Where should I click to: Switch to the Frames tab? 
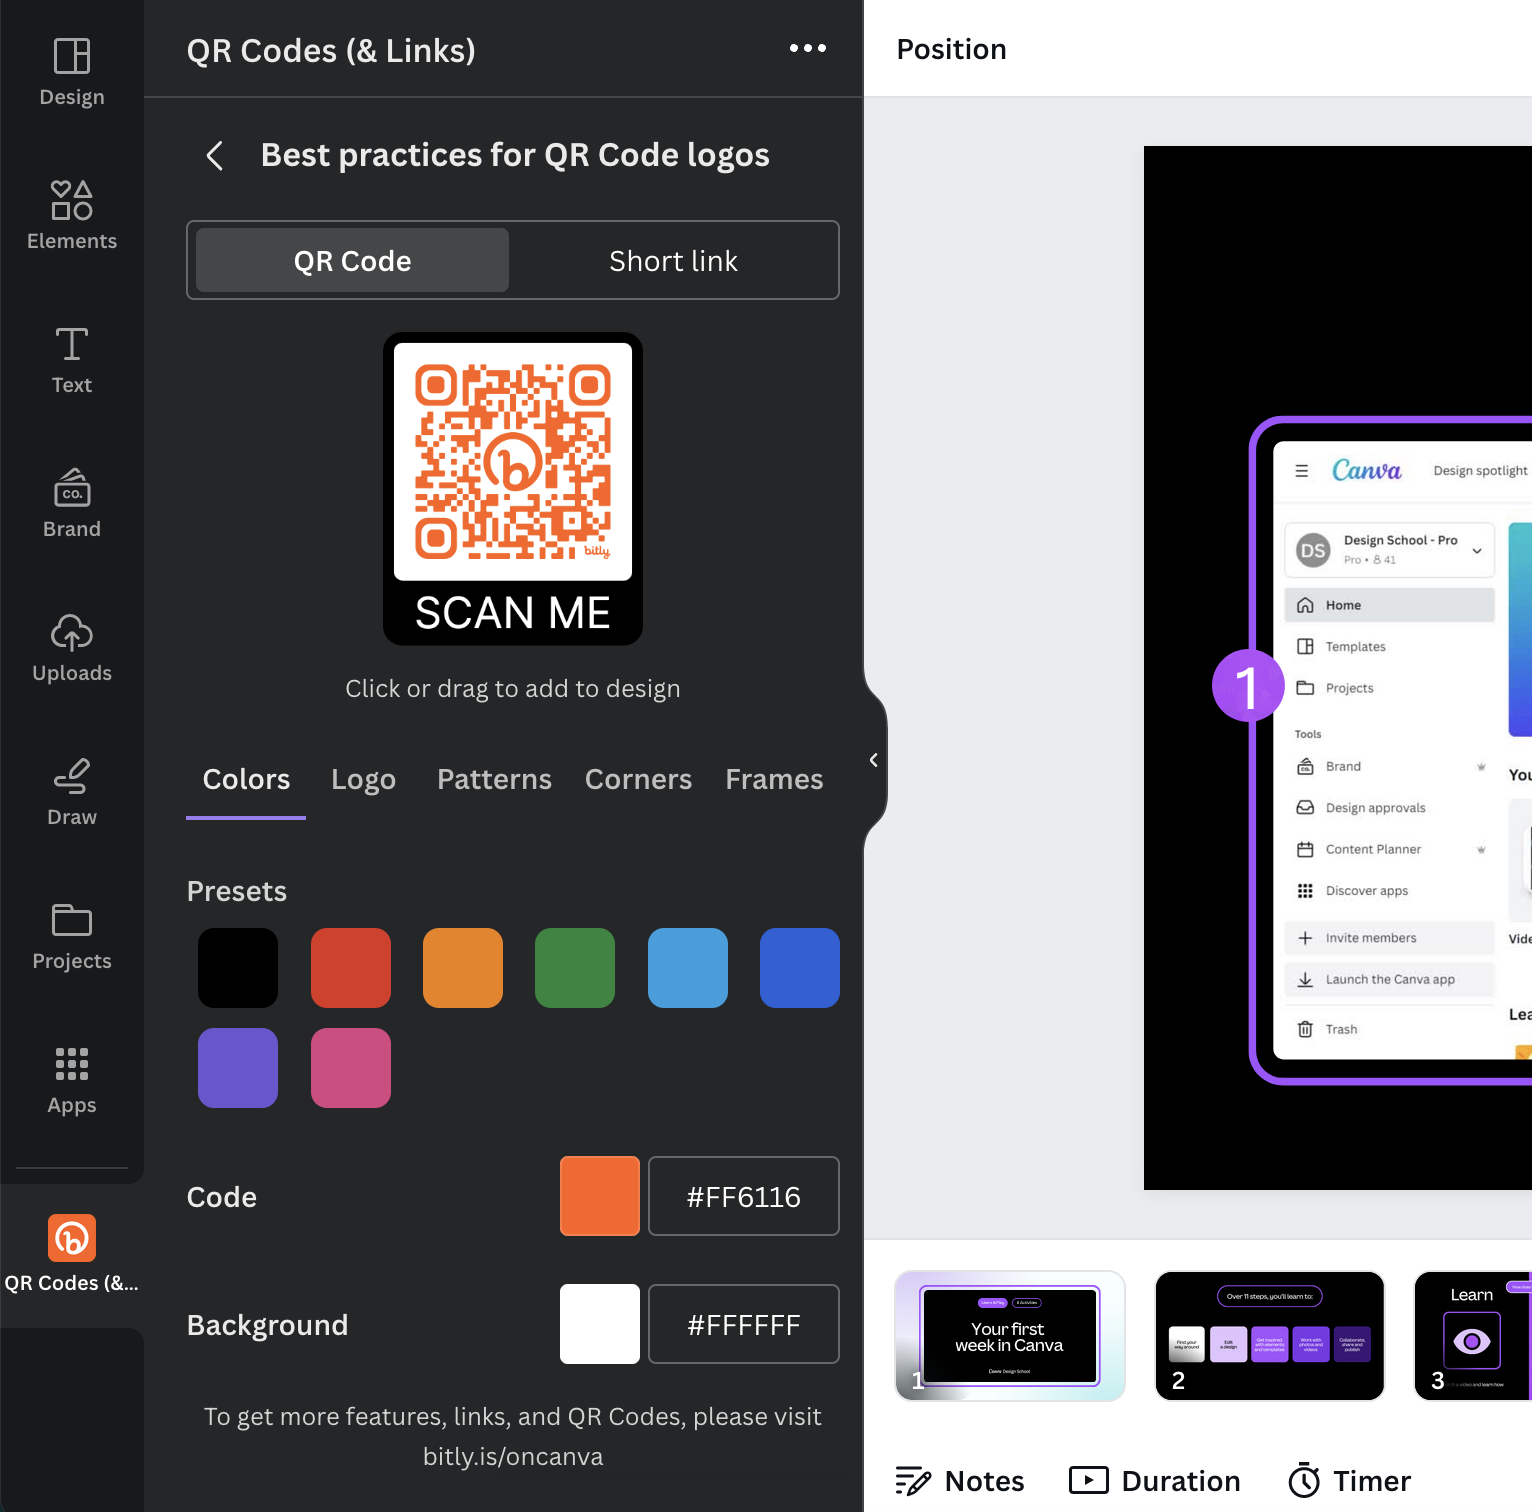point(774,780)
